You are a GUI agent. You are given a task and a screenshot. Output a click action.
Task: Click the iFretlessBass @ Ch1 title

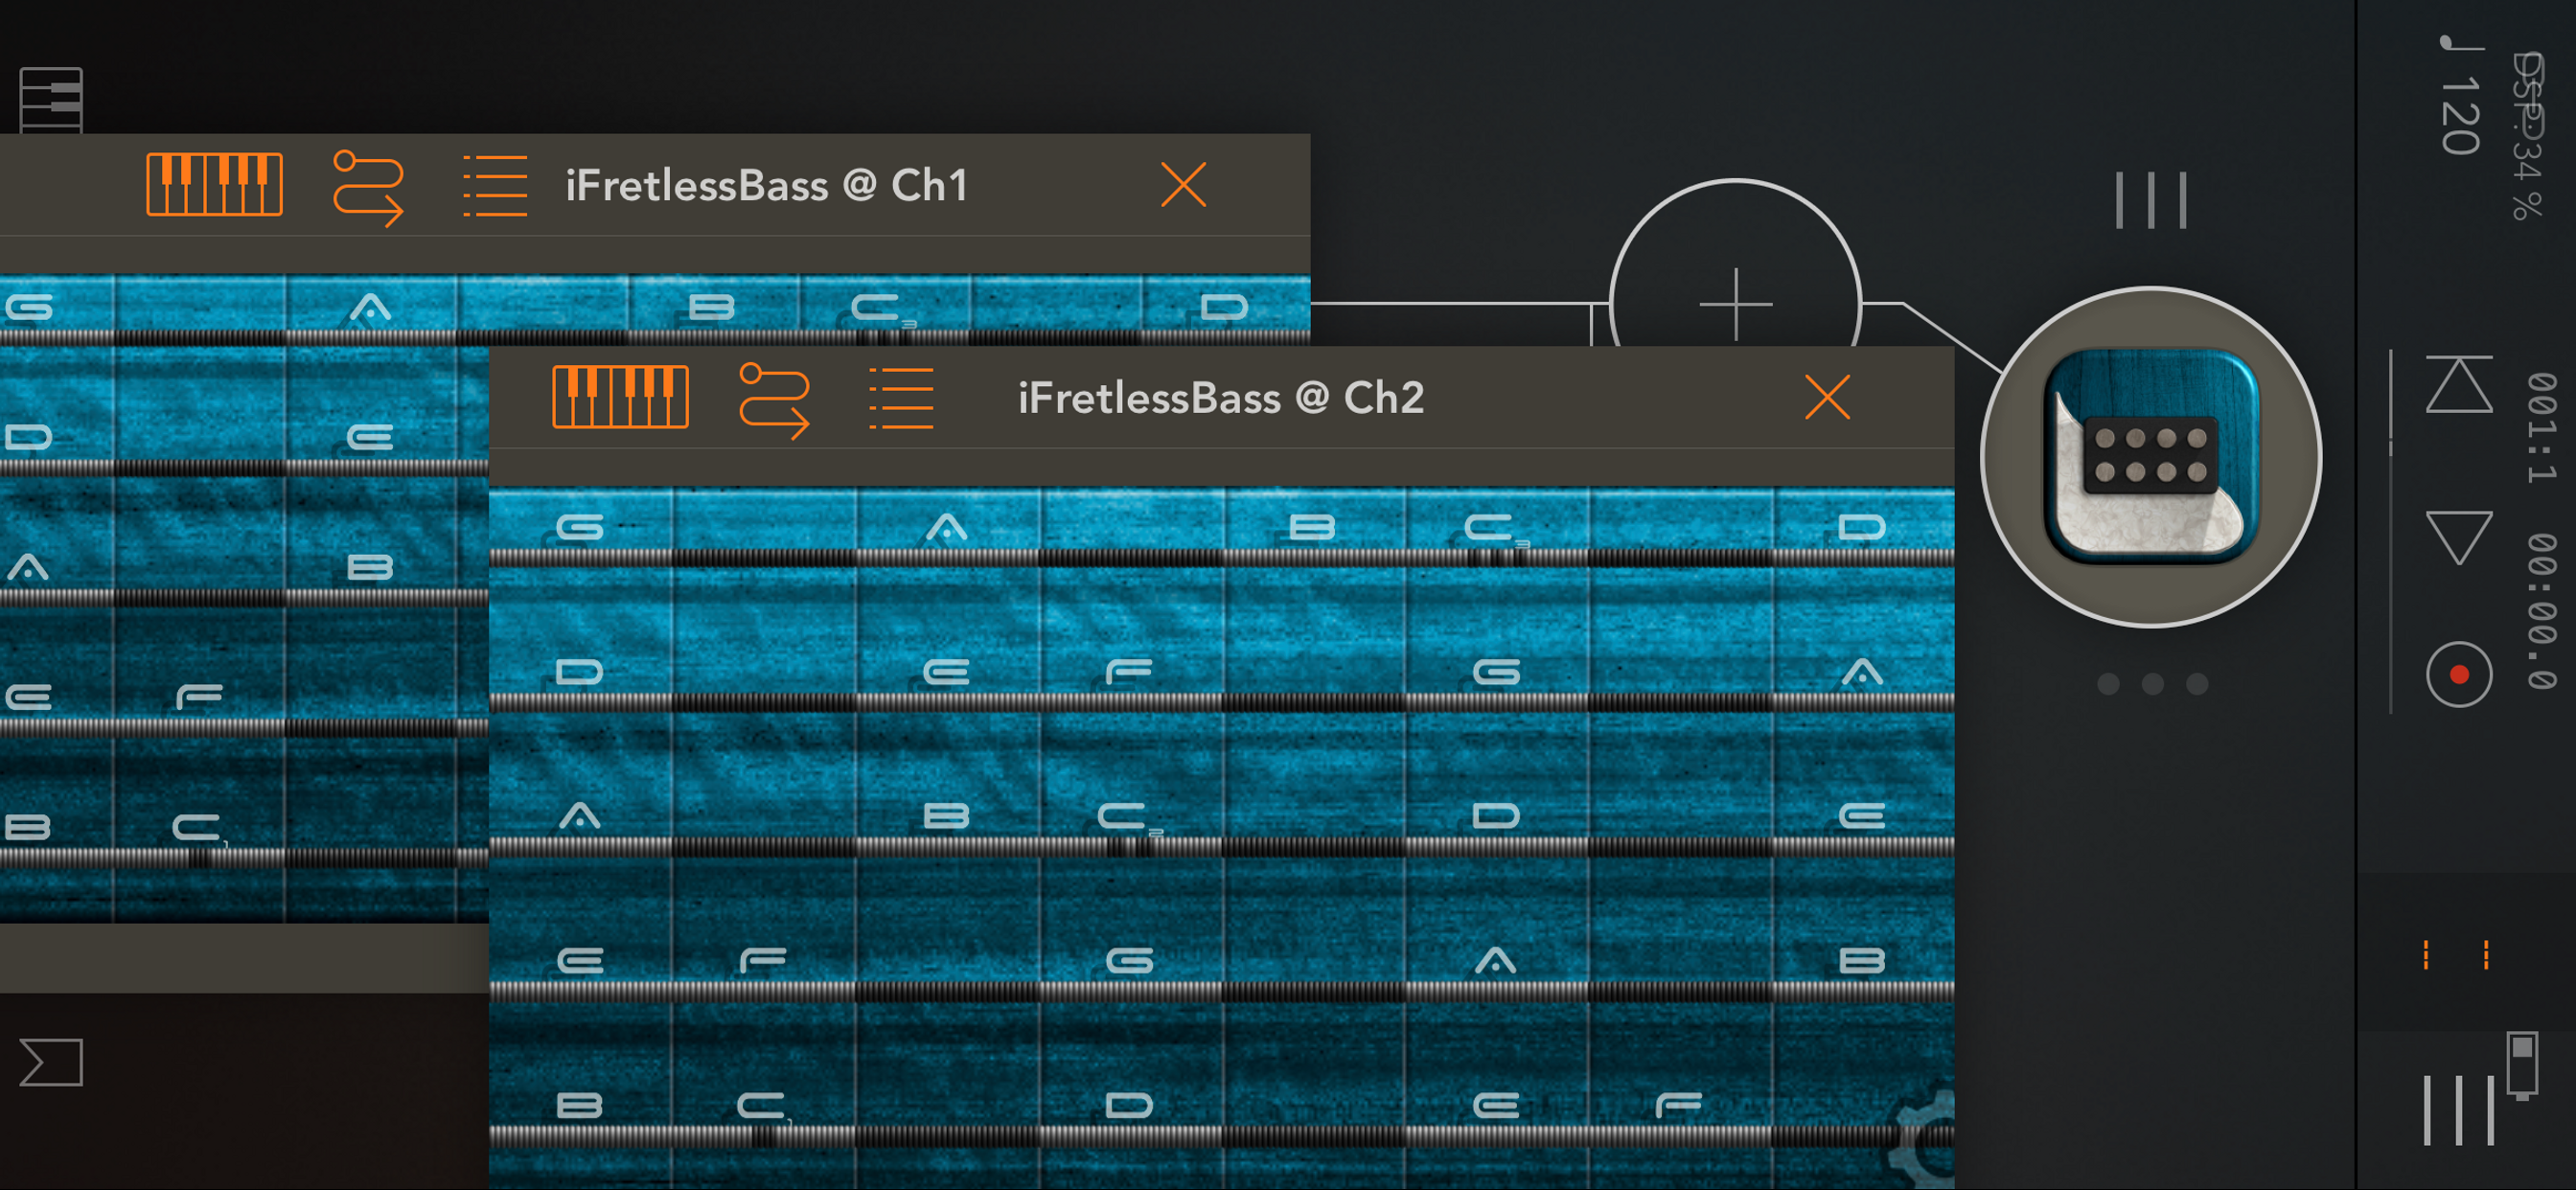coord(767,185)
